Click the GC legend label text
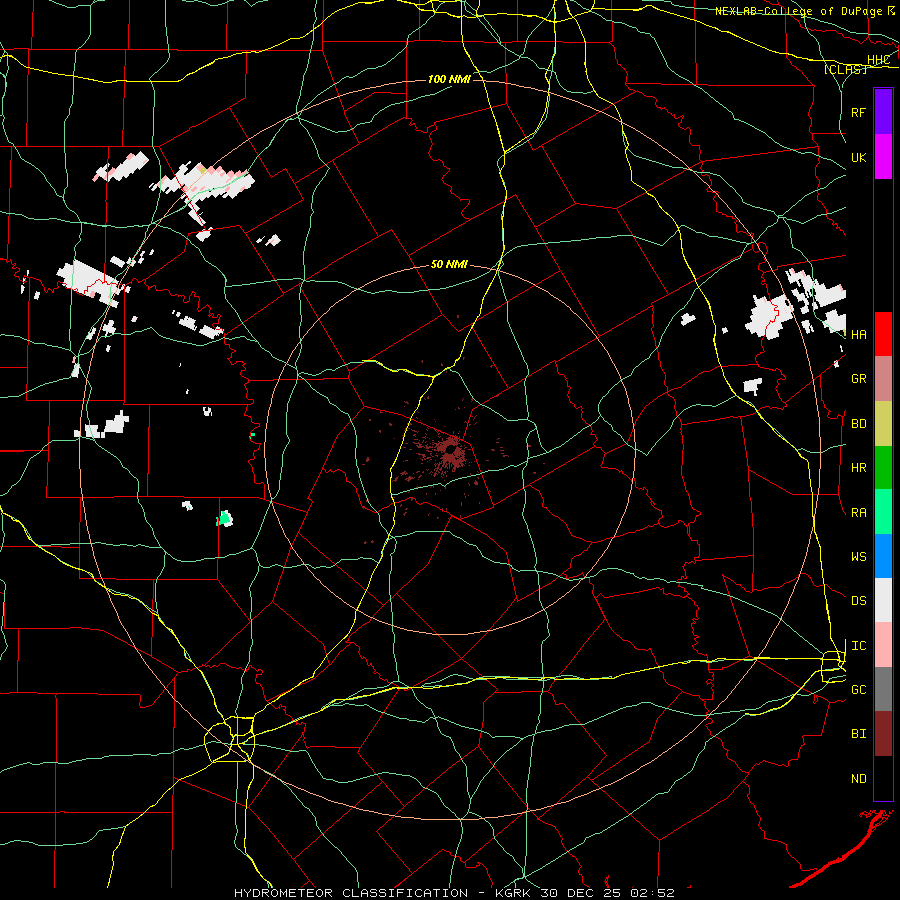 859,689
